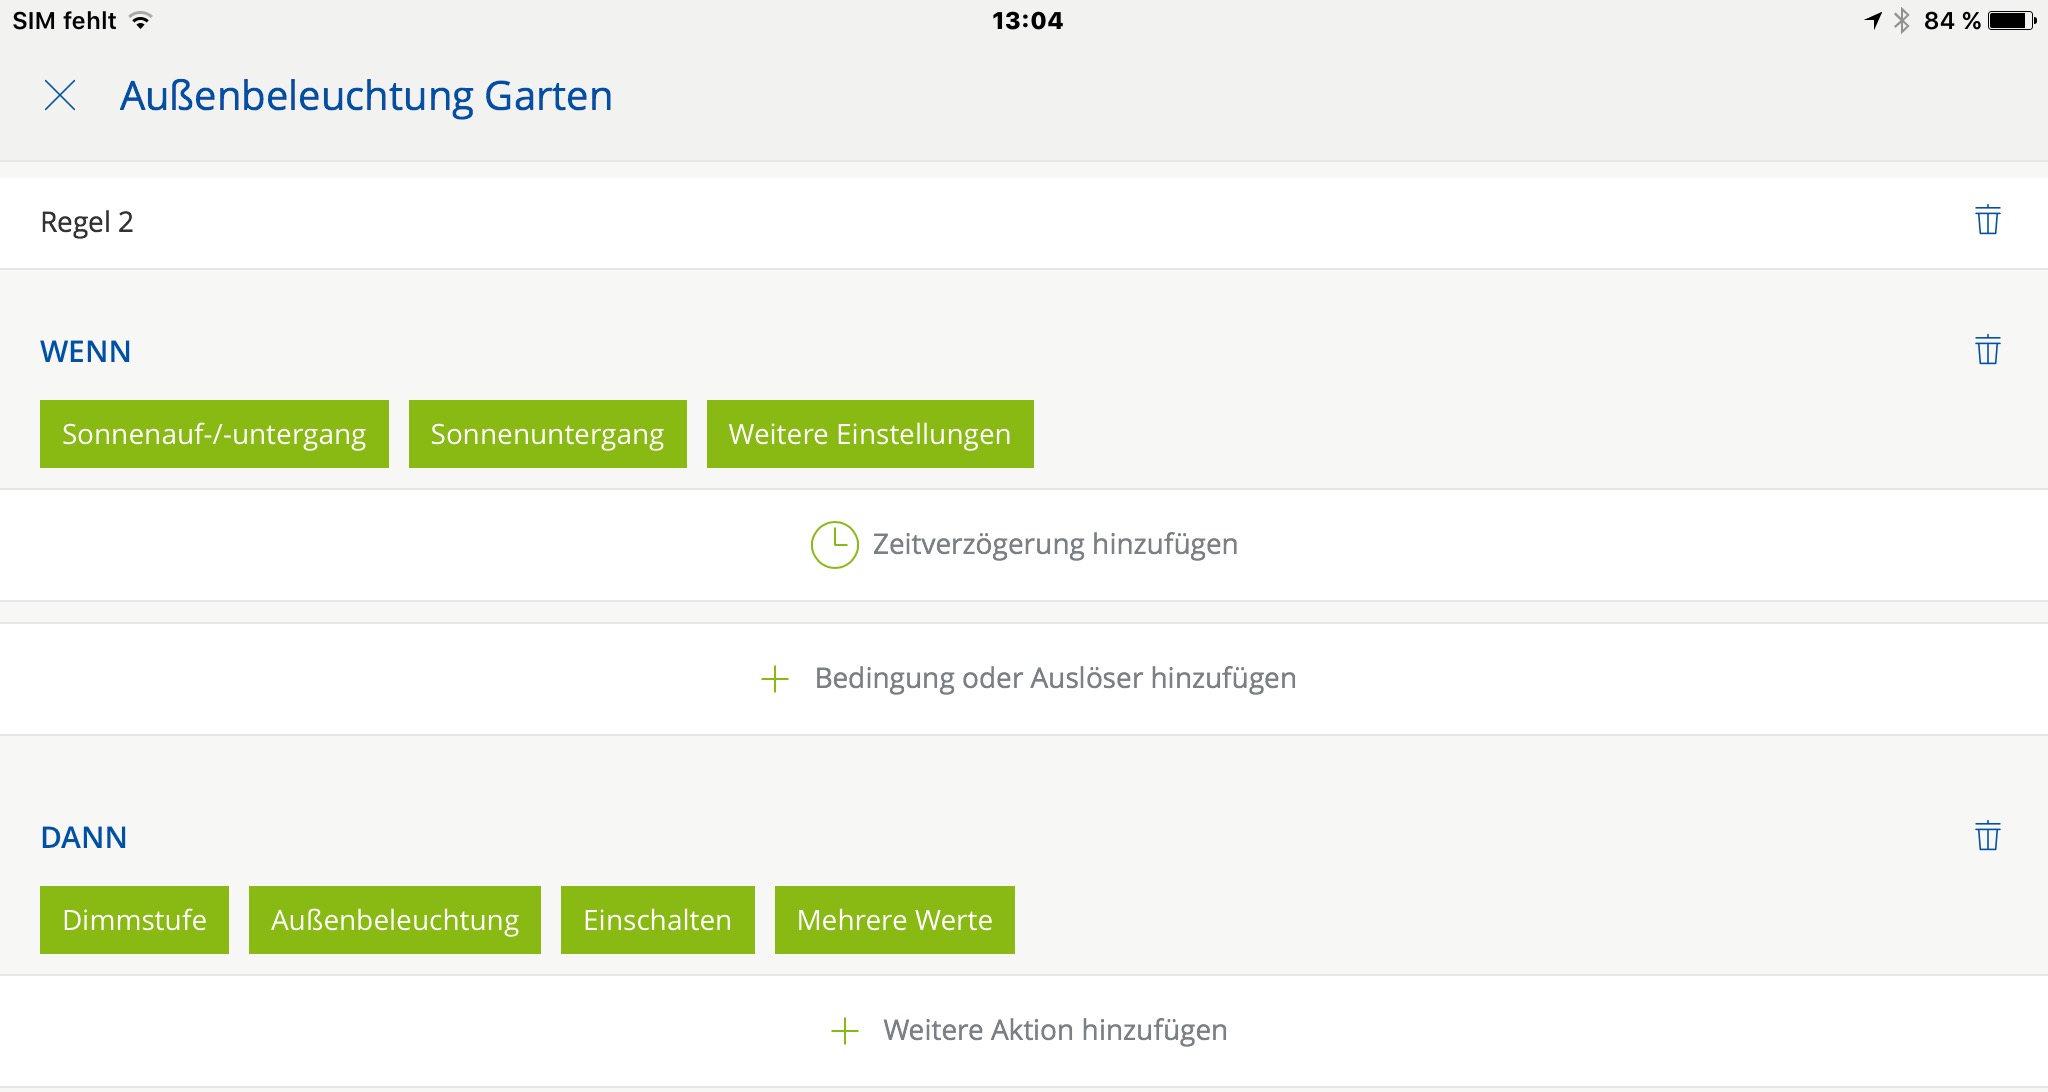Change the Einschalten action chip
The width and height of the screenshot is (2048, 1092).
click(657, 920)
